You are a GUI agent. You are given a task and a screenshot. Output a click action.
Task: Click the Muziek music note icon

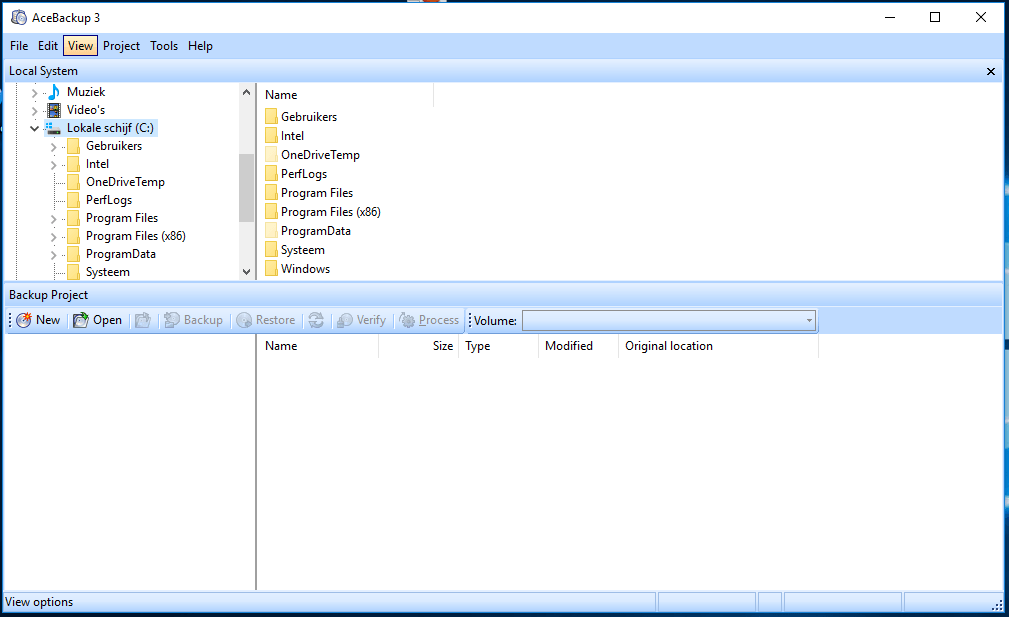[x=54, y=92]
